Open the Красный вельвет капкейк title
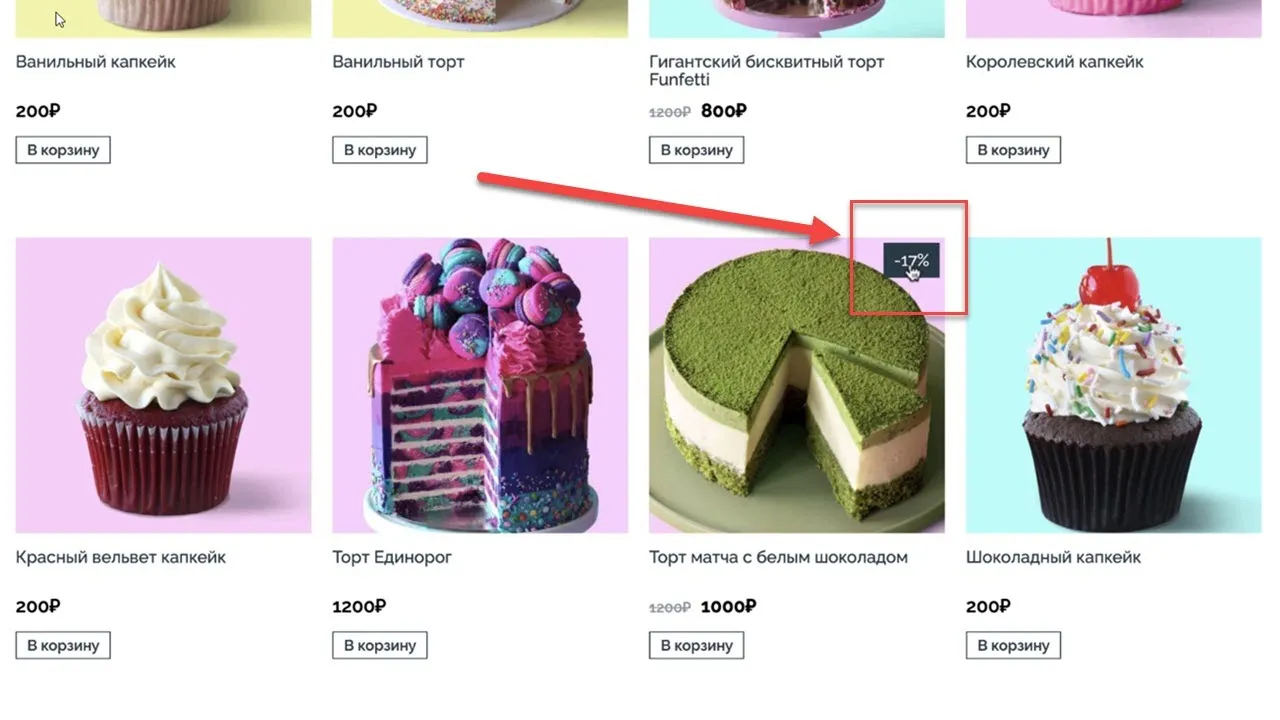Viewport: 1280px width, 720px height. tap(121, 557)
